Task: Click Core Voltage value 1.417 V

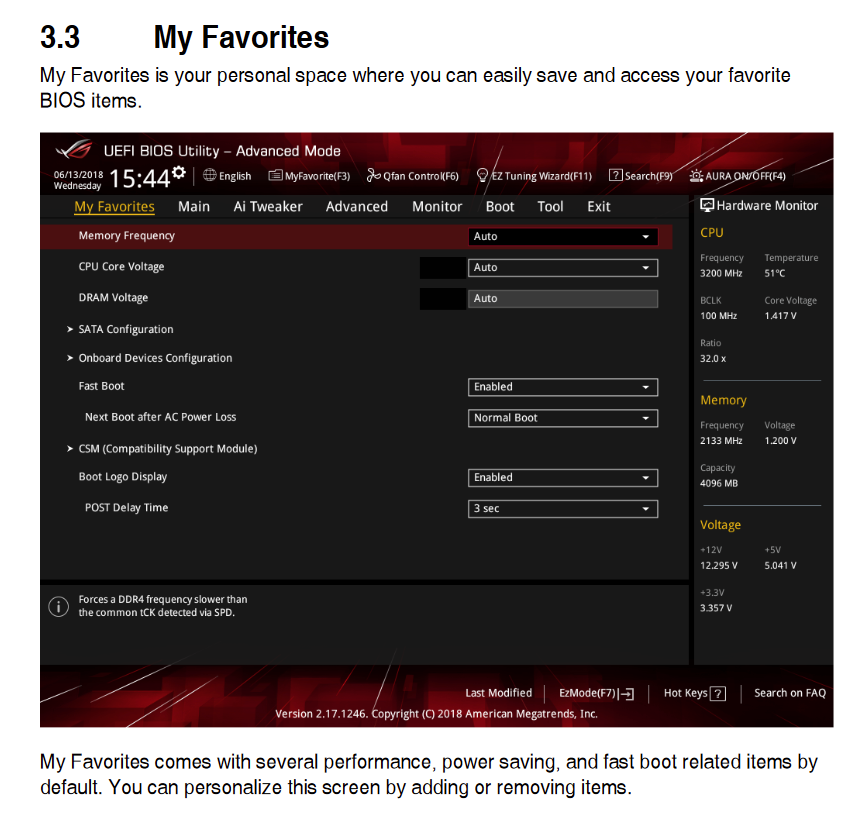Action: 780,316
